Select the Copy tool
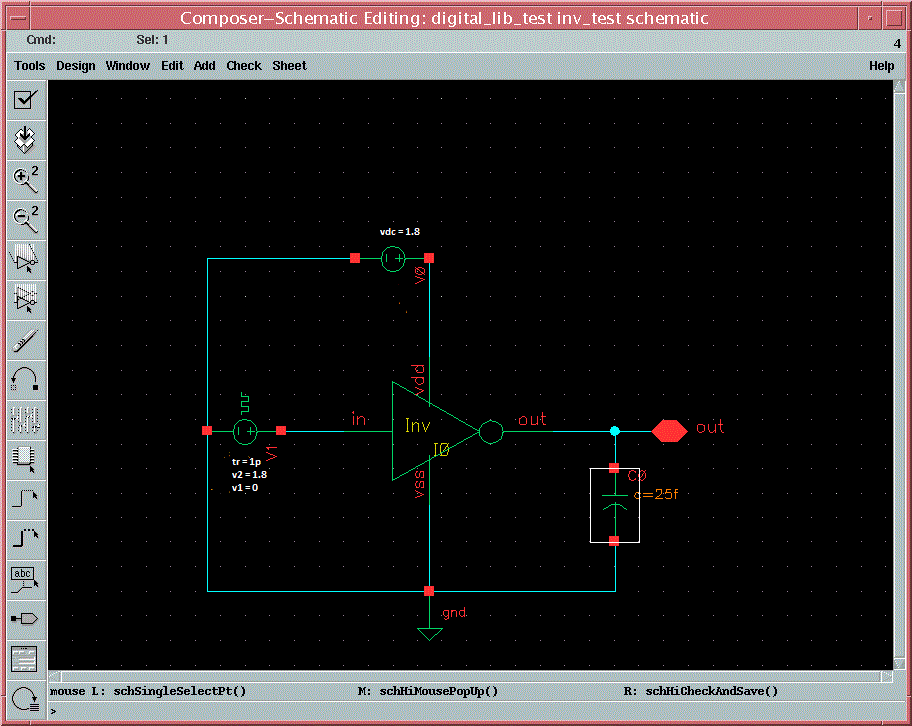The width and height of the screenshot is (912, 726). tap(26, 299)
